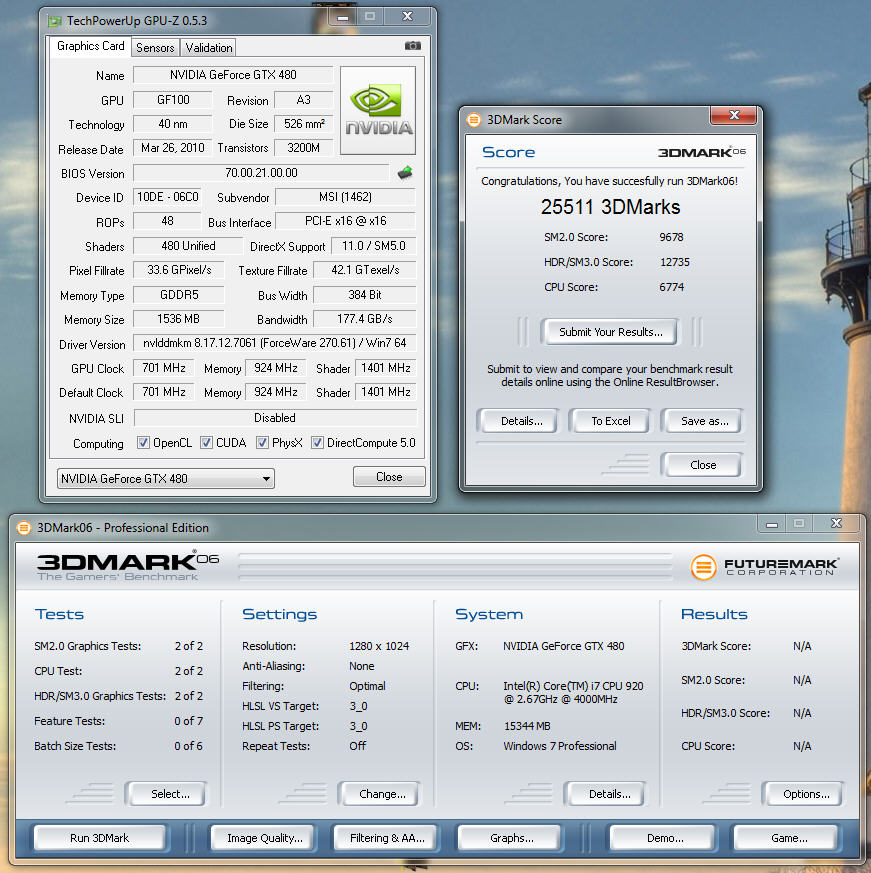Click the Bus Interface field PCI-E x16
Viewport: 871px width, 873px height.
click(x=345, y=220)
